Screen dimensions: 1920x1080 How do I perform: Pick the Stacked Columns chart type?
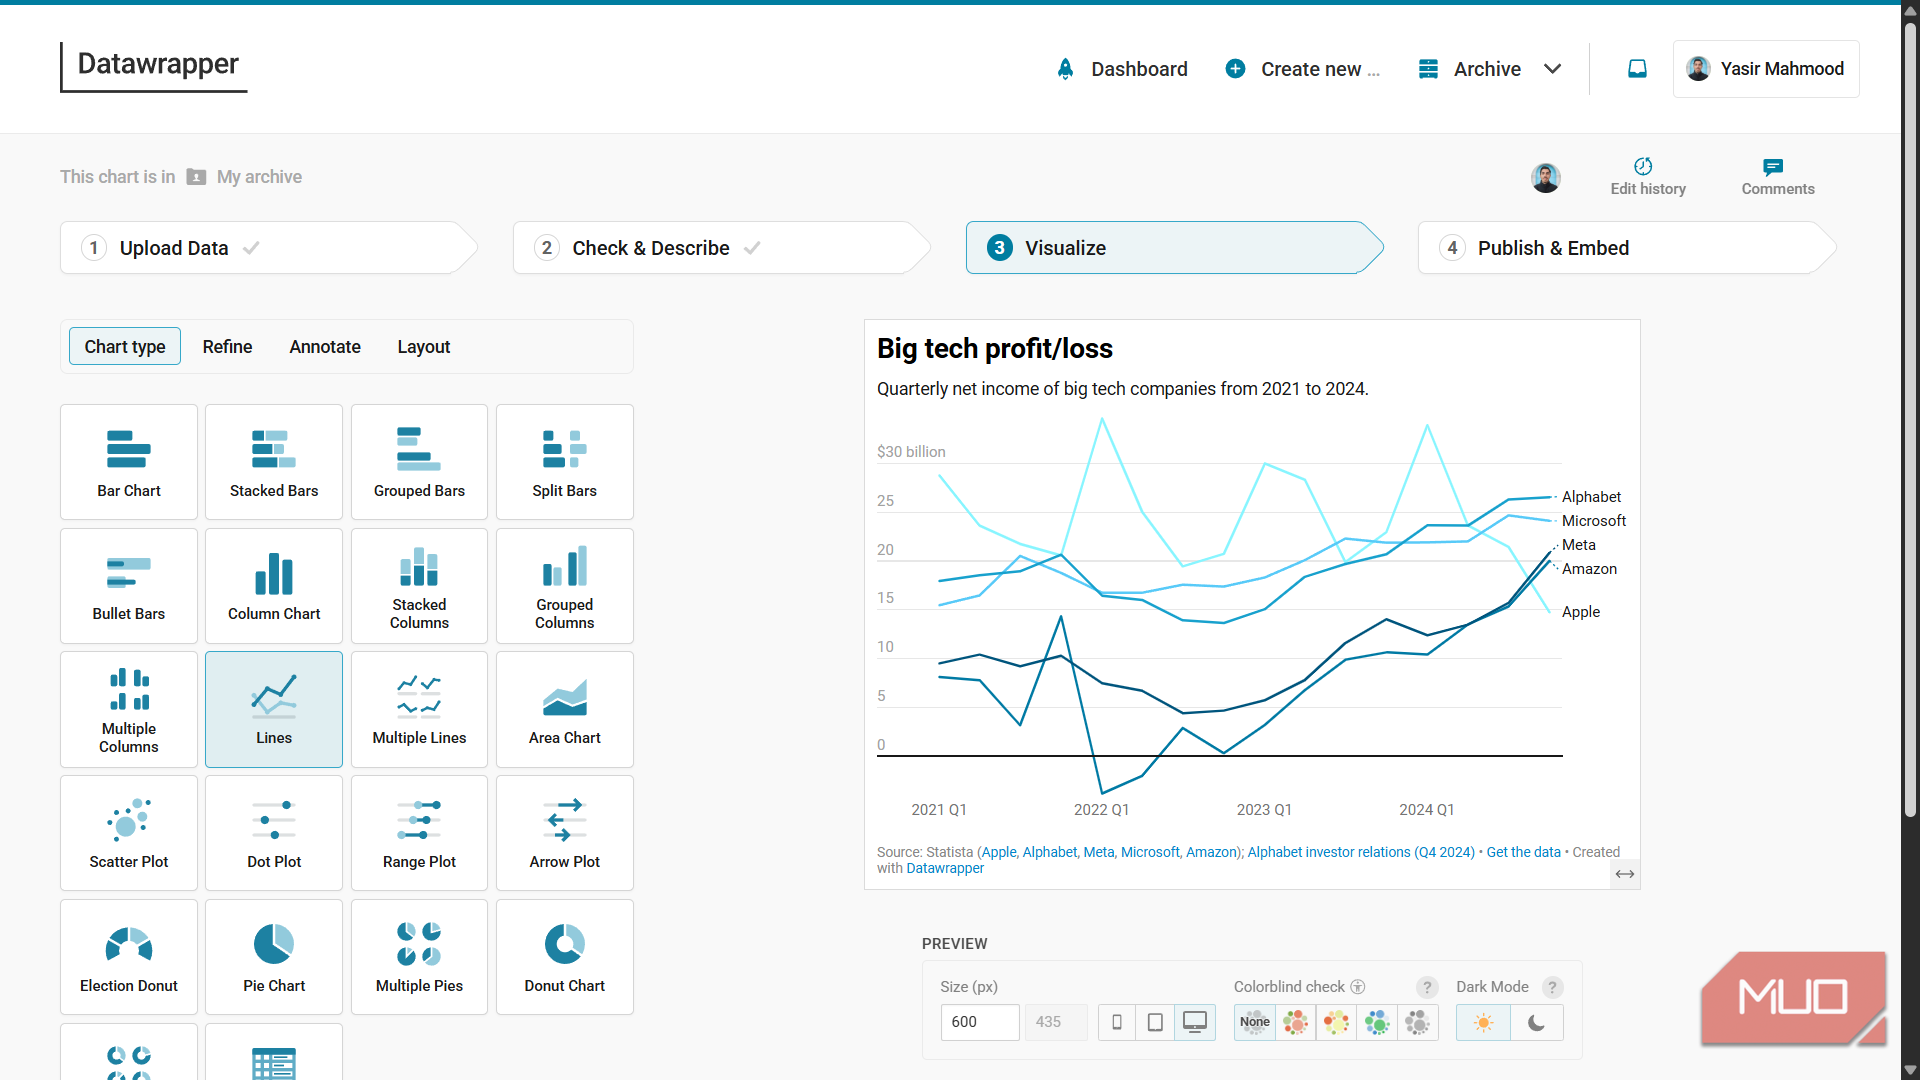tap(419, 586)
